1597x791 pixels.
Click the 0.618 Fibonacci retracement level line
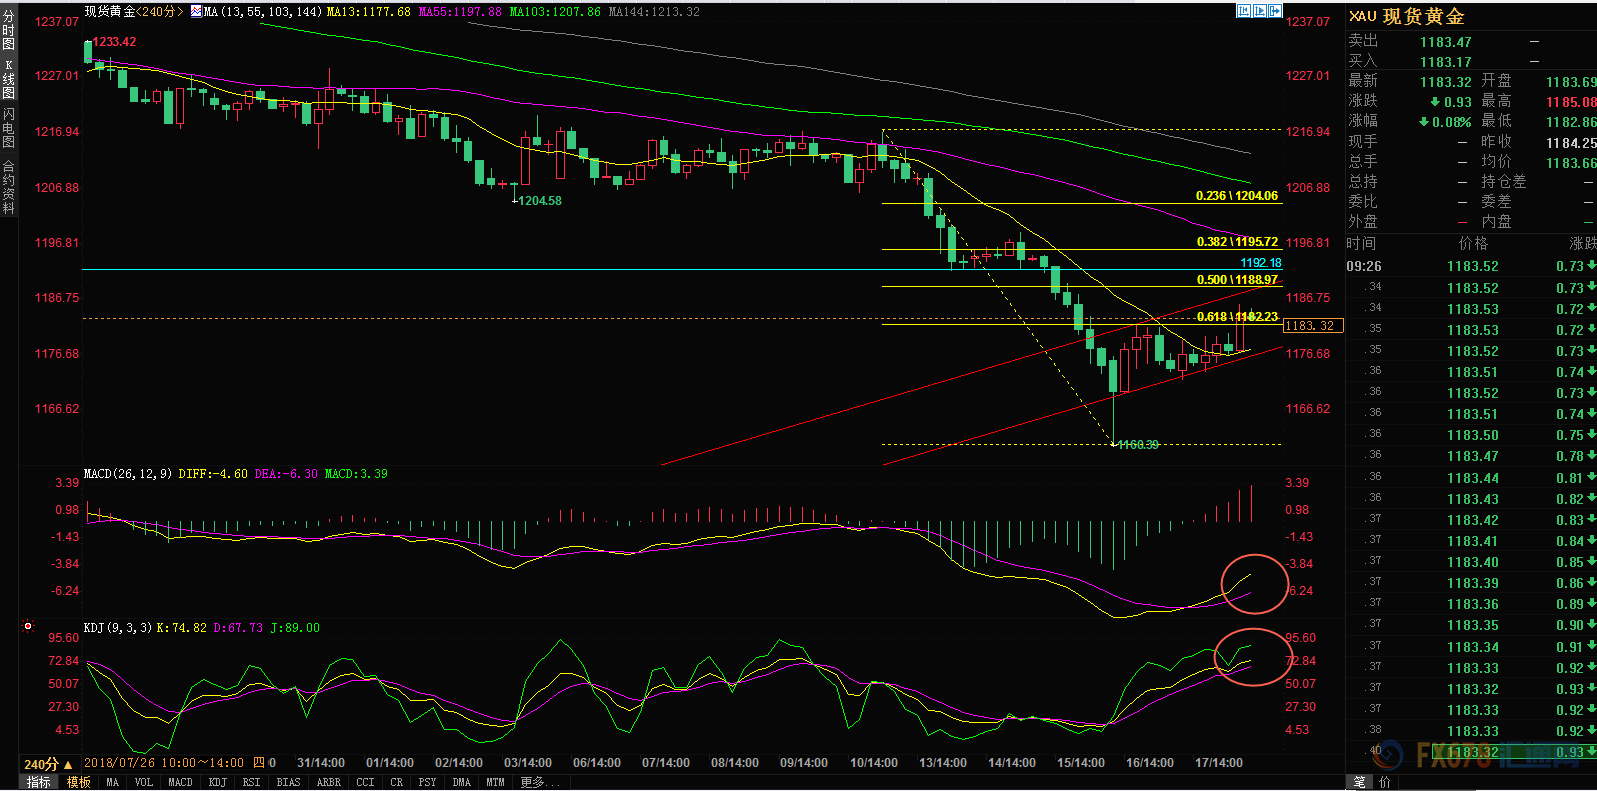coord(1081,324)
